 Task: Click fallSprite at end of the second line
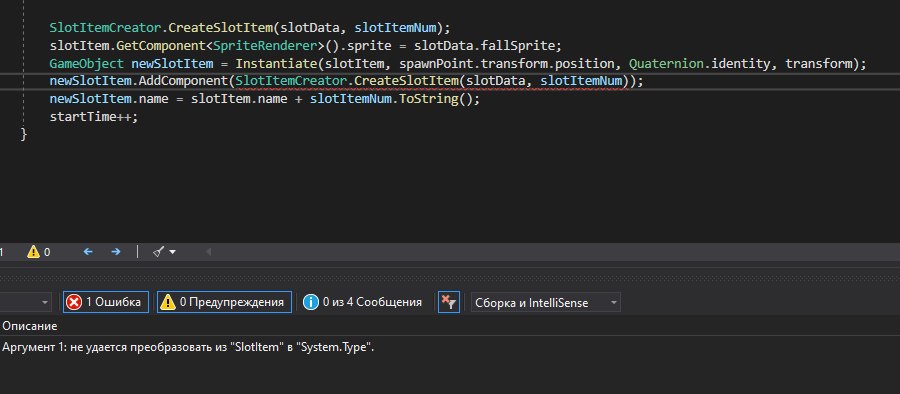tap(519, 45)
